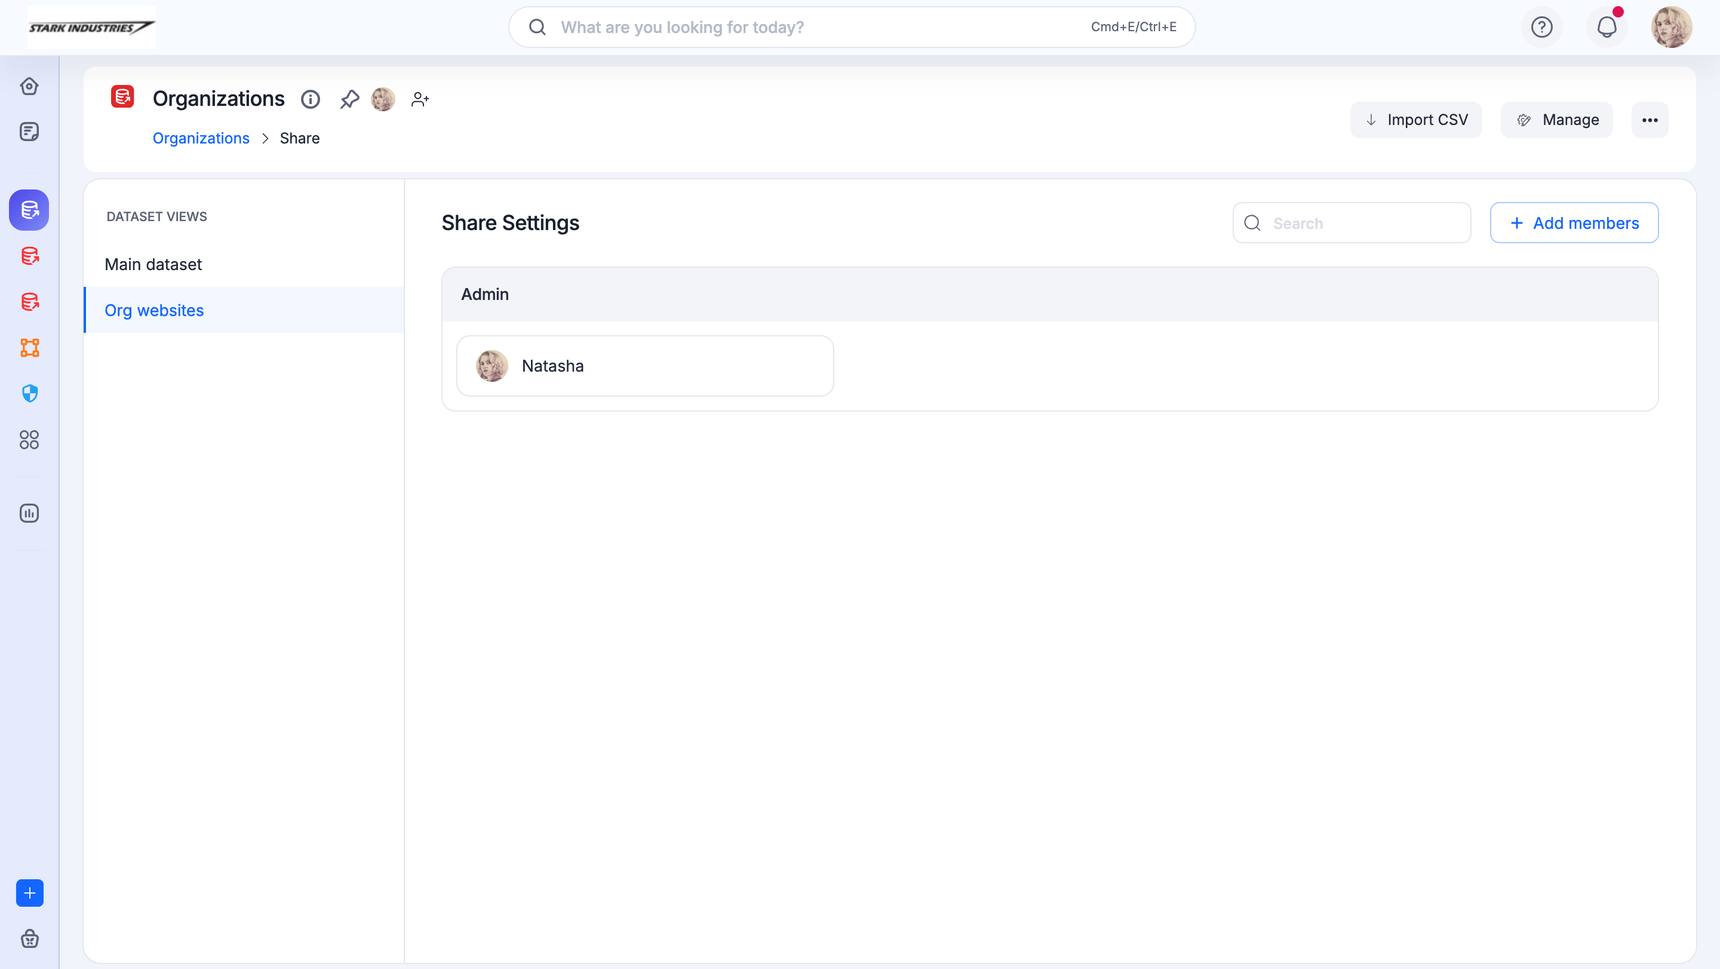The width and height of the screenshot is (1720, 969).
Task: Select the Main dataset view
Action: click(244, 264)
